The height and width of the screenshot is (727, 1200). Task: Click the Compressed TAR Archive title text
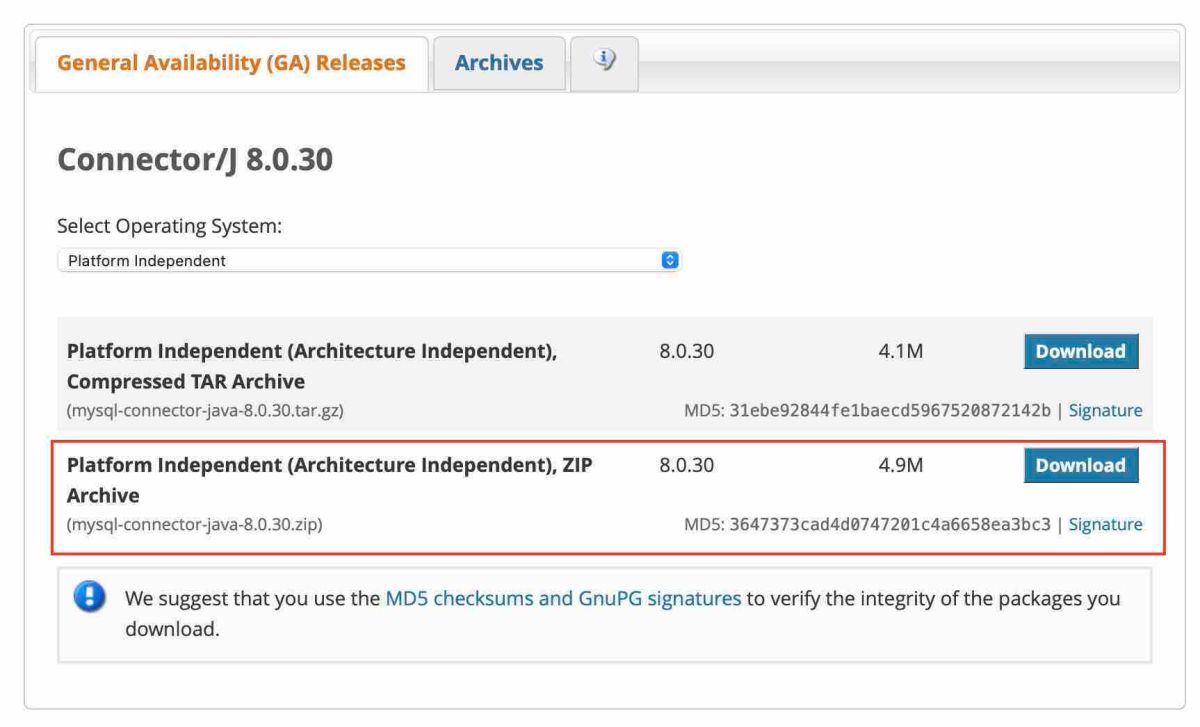[x=311, y=366]
